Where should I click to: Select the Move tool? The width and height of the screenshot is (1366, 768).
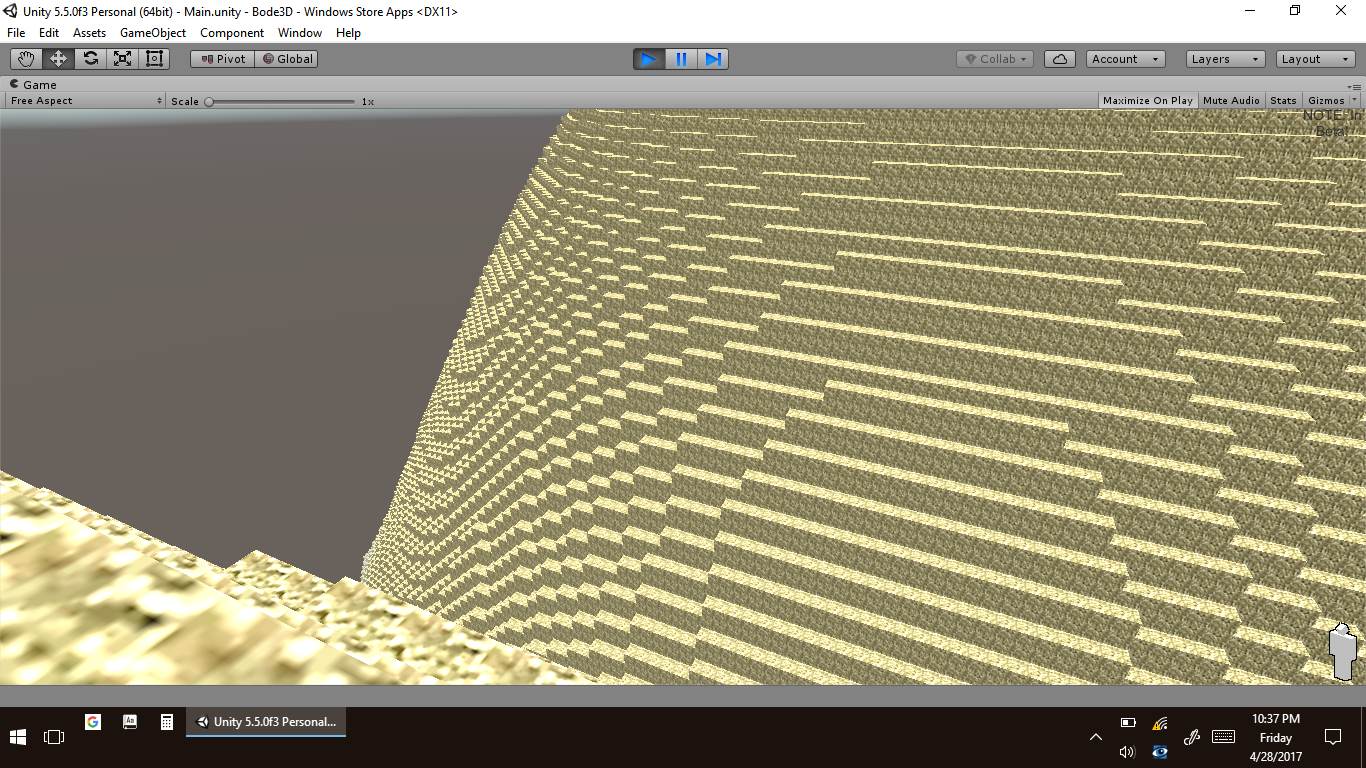click(58, 59)
